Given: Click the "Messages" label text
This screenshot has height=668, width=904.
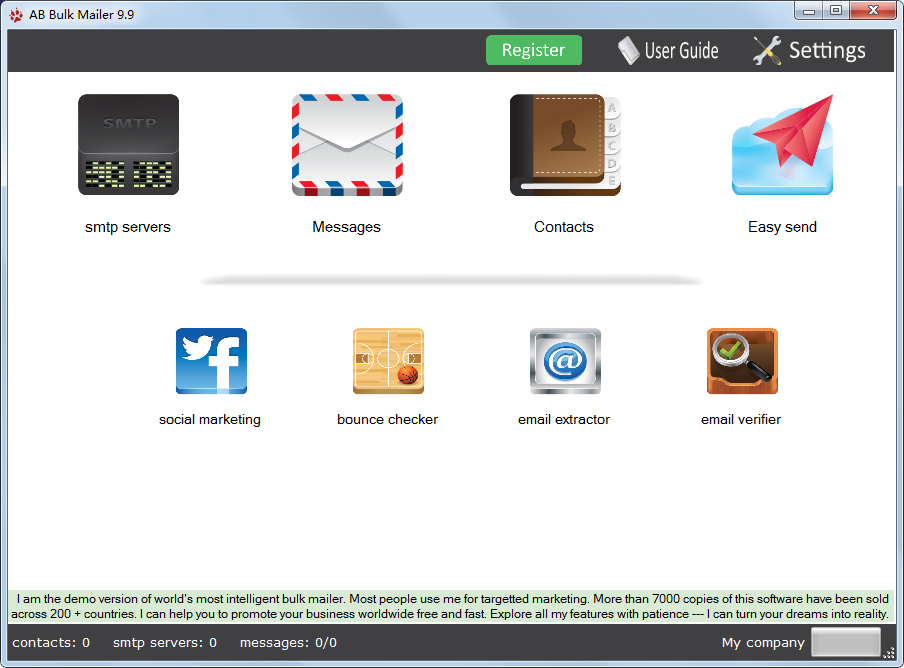Looking at the screenshot, I should 346,227.
